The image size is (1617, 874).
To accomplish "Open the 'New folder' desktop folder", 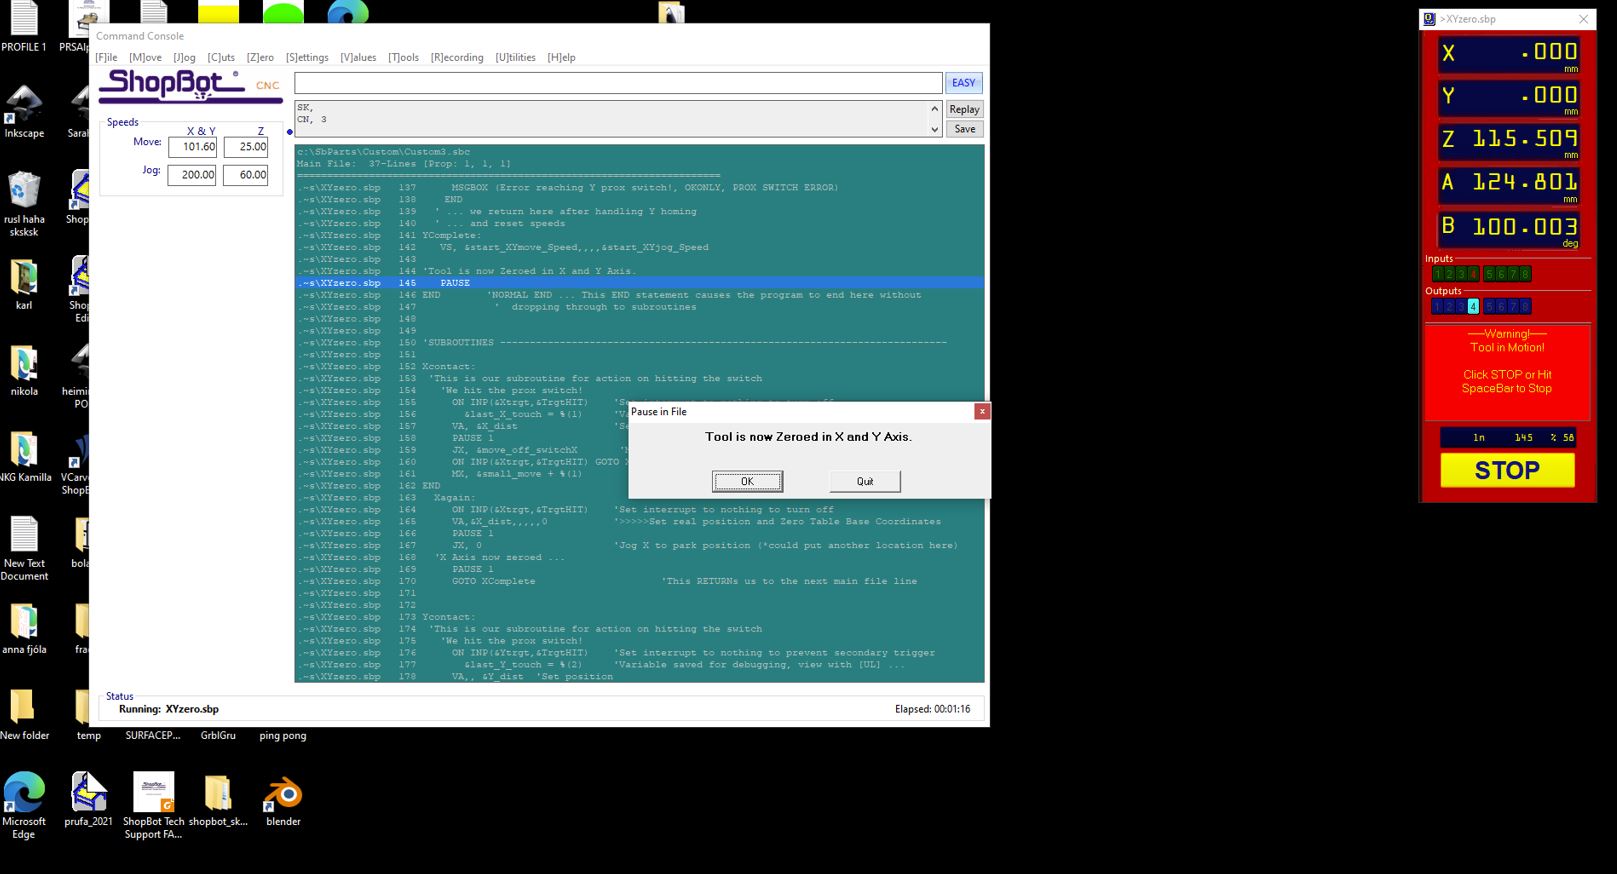I will pyautogui.click(x=24, y=714).
